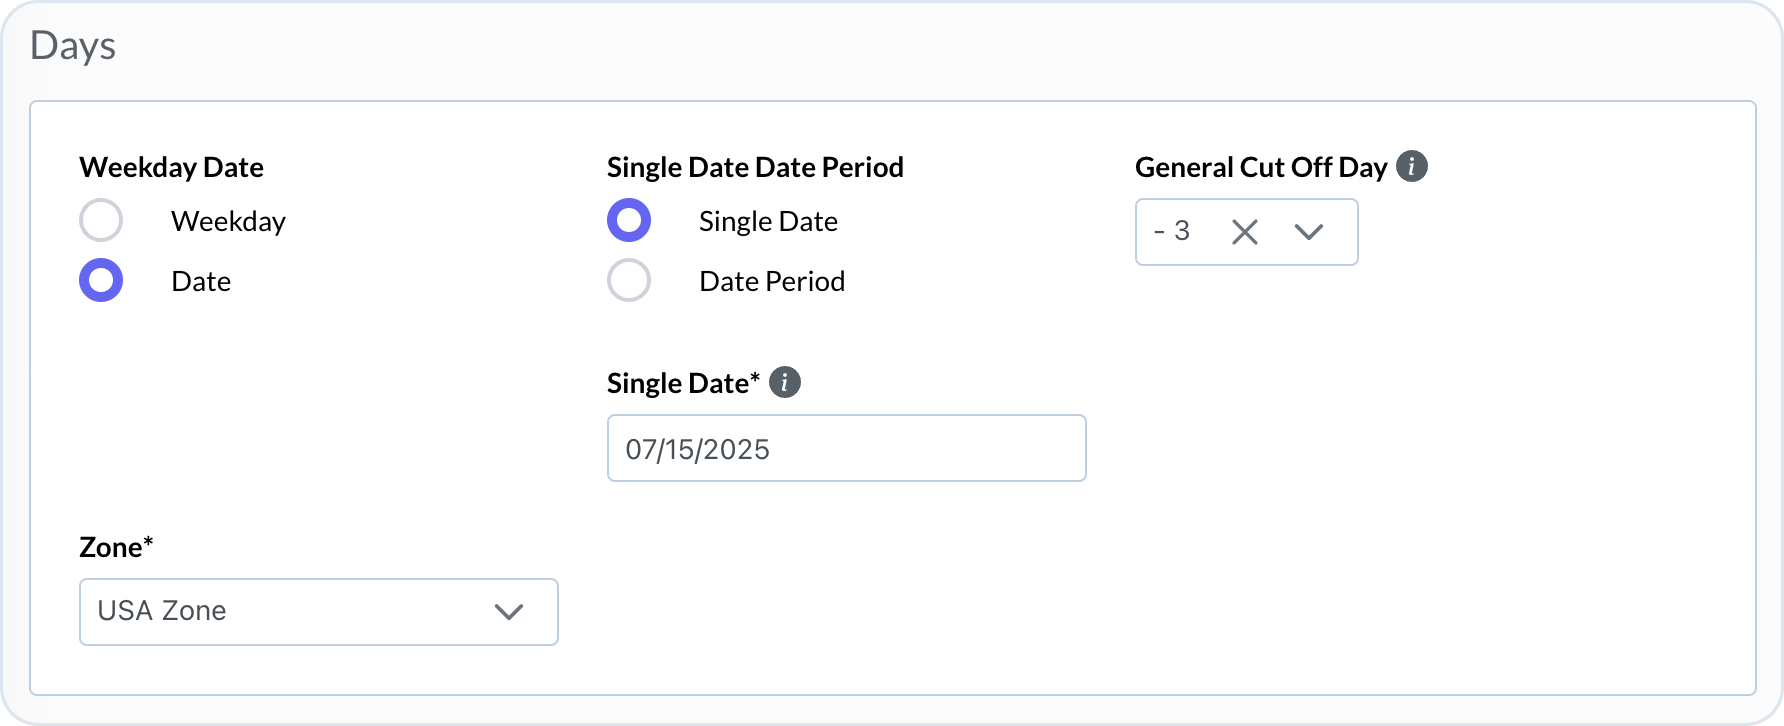
Task: Expand the General Cut Off Day chevron
Action: [1308, 232]
